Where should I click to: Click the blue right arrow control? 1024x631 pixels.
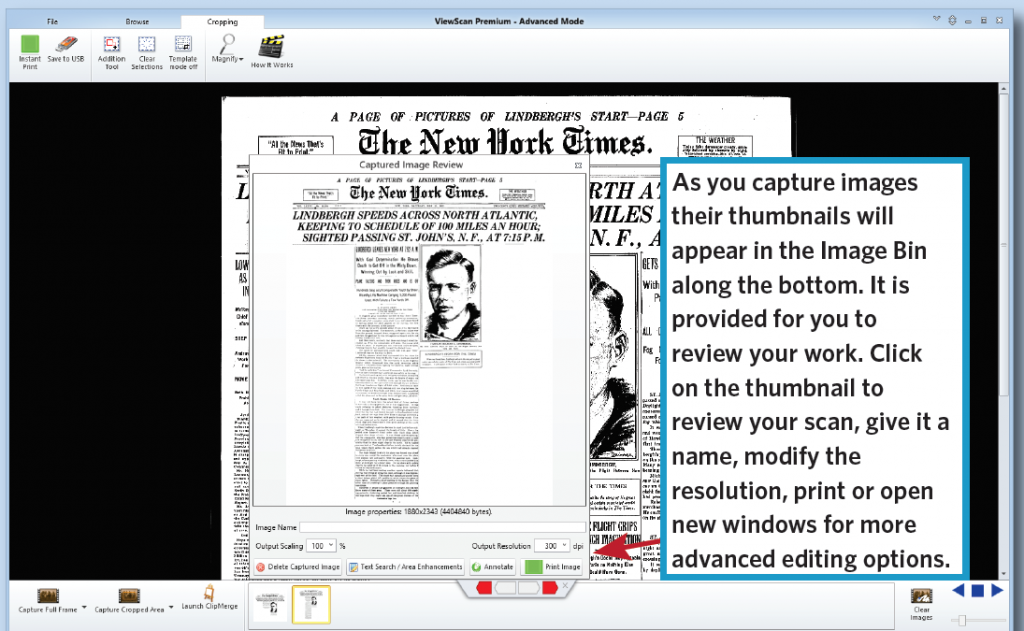click(997, 591)
